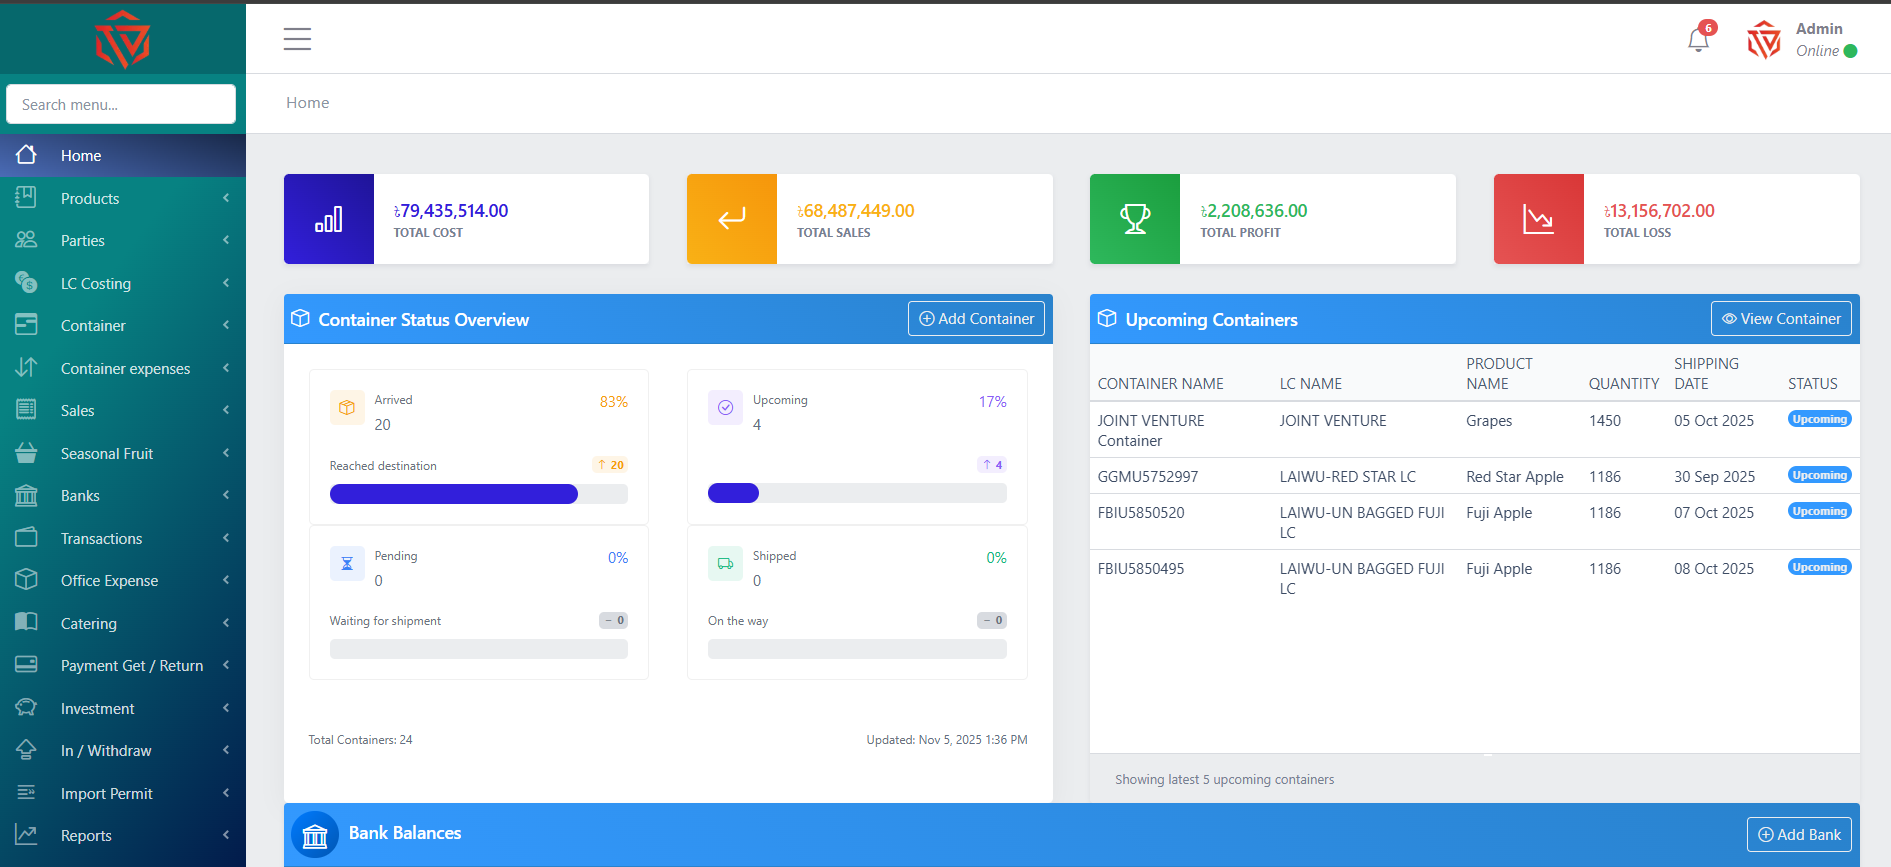Click the Total Profit trophy icon
This screenshot has width=1891, height=867.
pos(1135,219)
